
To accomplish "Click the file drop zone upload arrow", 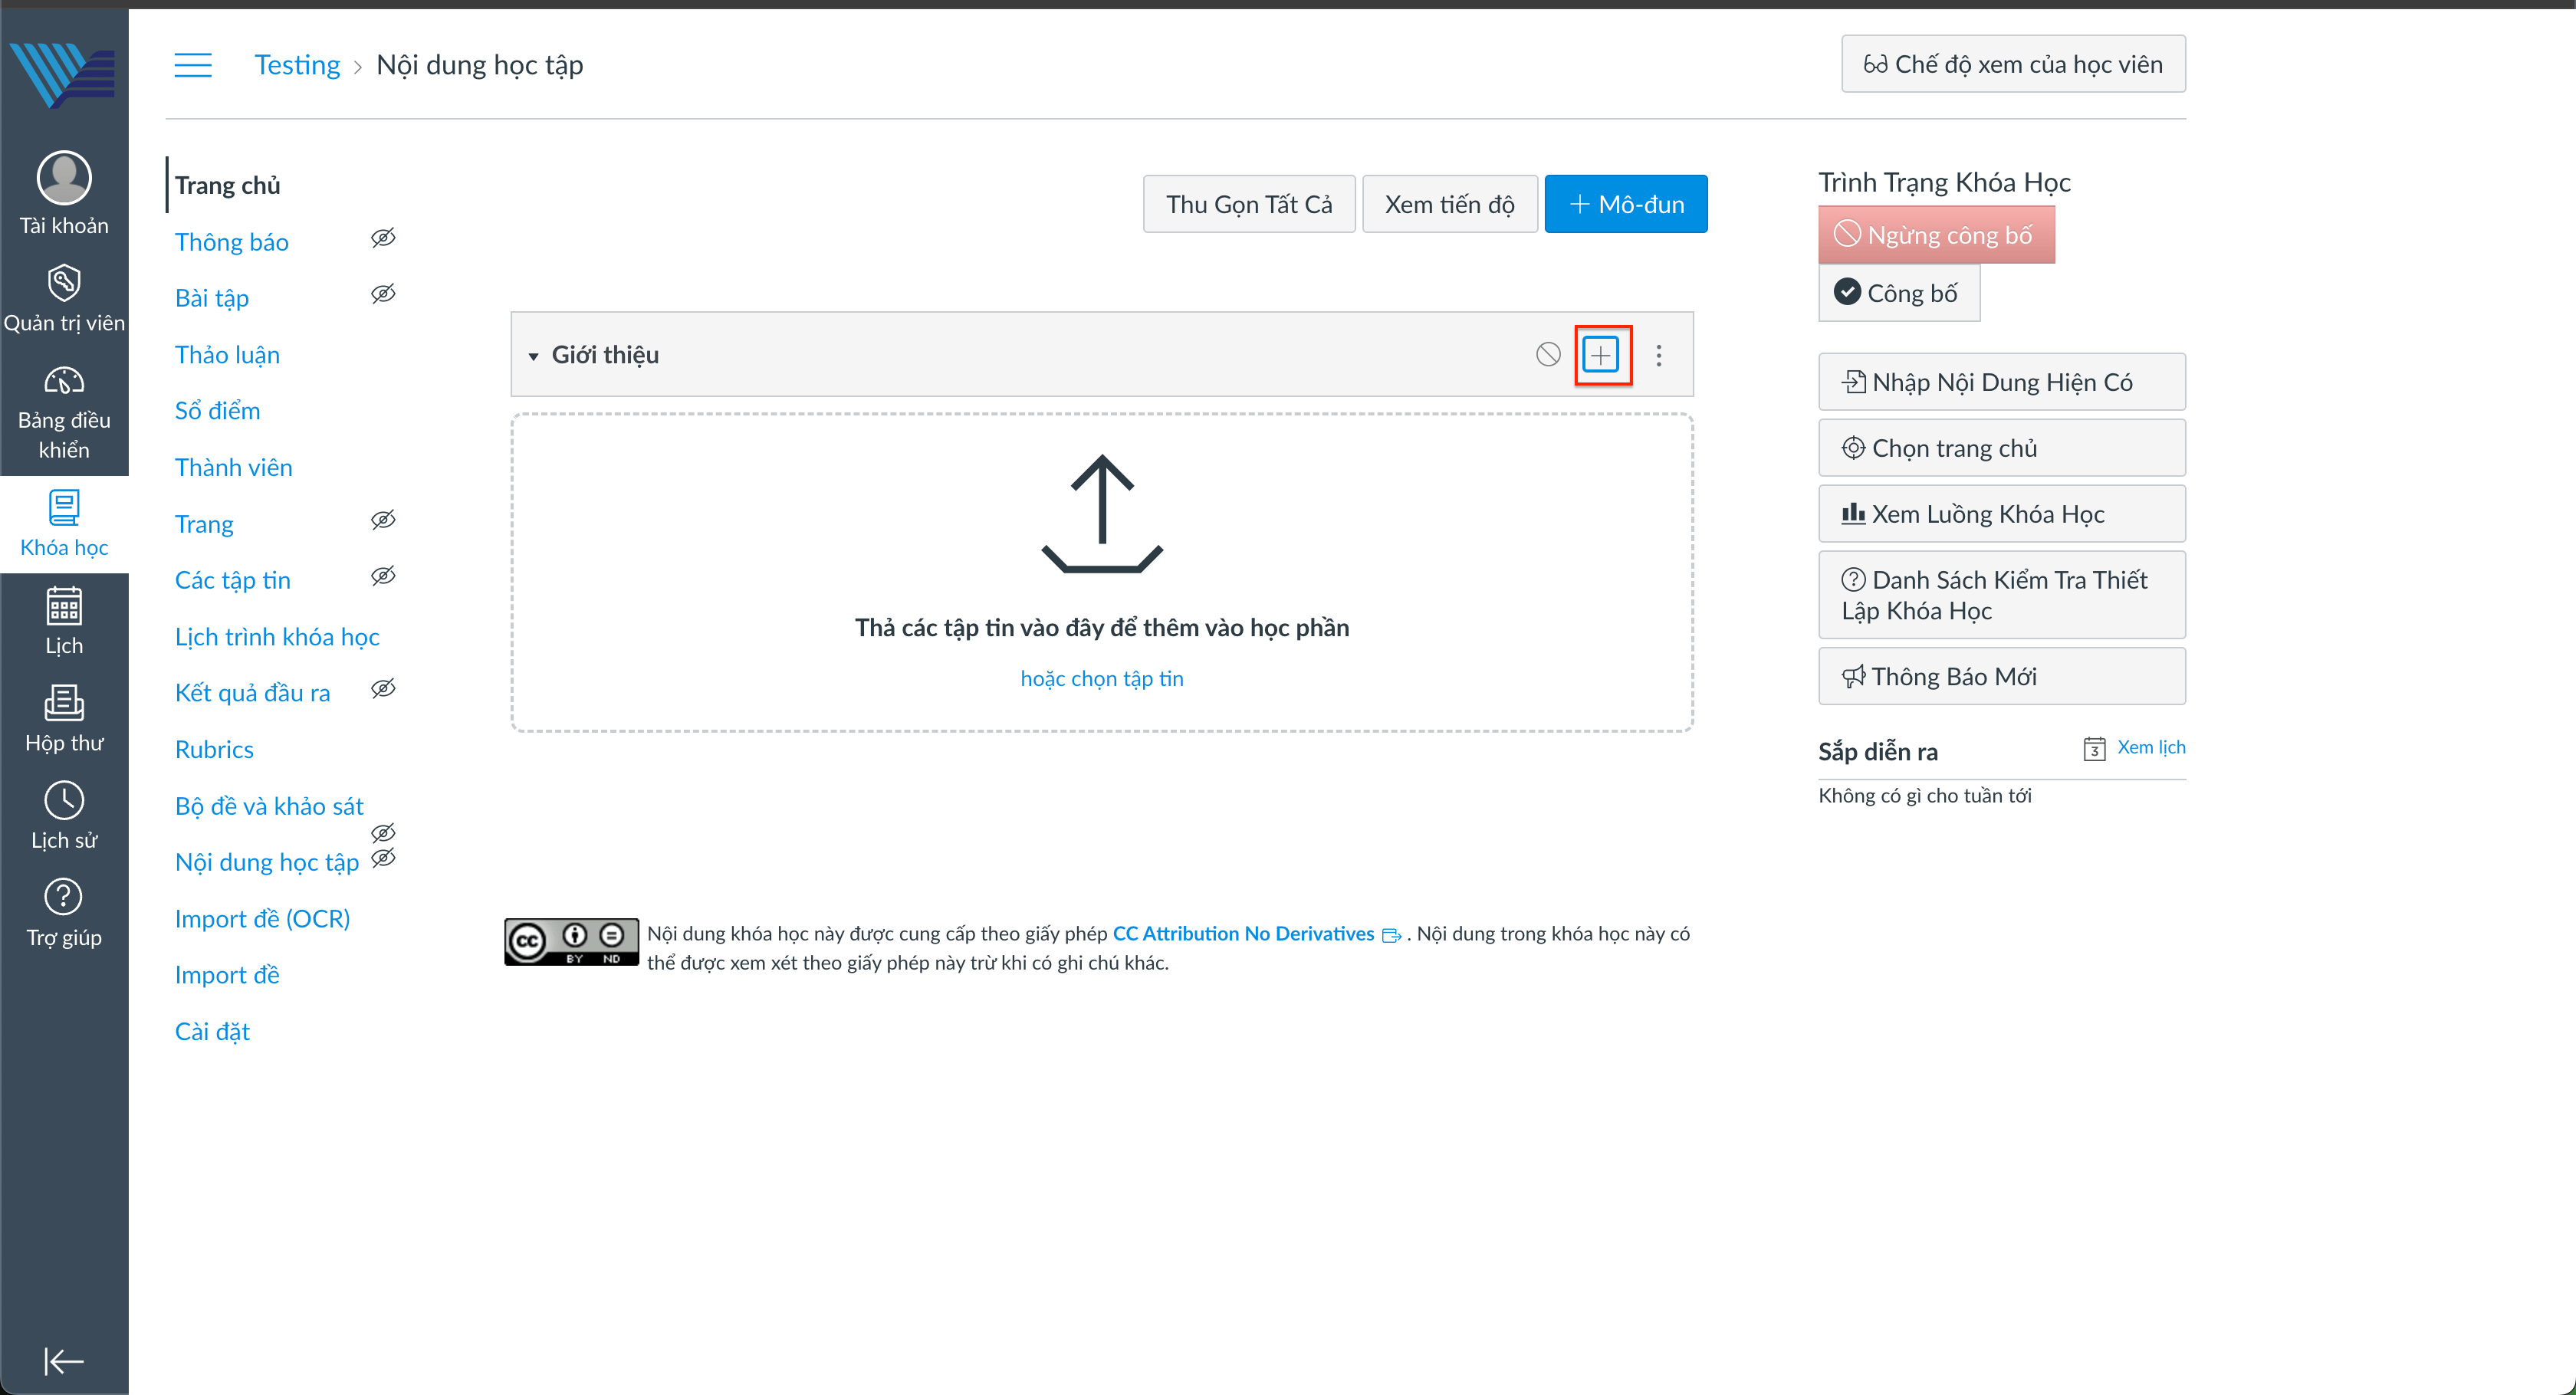I will 1101,514.
